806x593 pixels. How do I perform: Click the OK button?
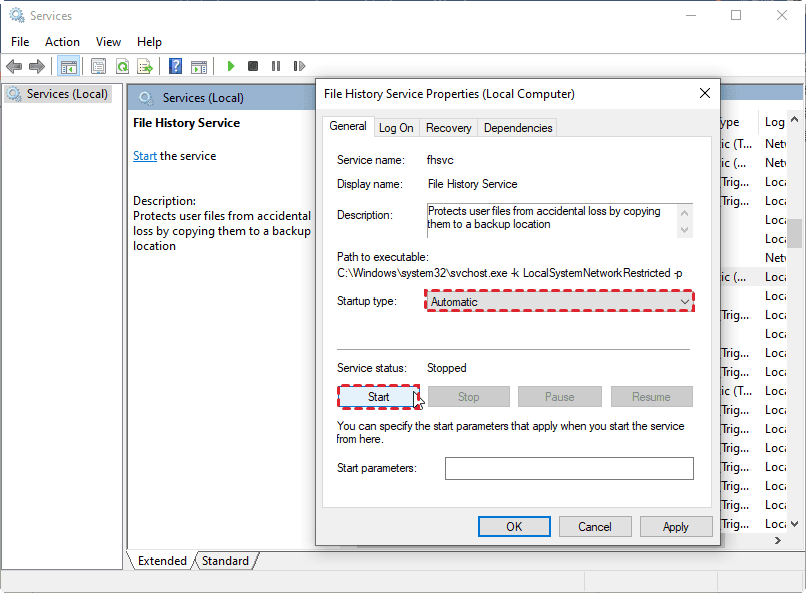click(x=514, y=527)
